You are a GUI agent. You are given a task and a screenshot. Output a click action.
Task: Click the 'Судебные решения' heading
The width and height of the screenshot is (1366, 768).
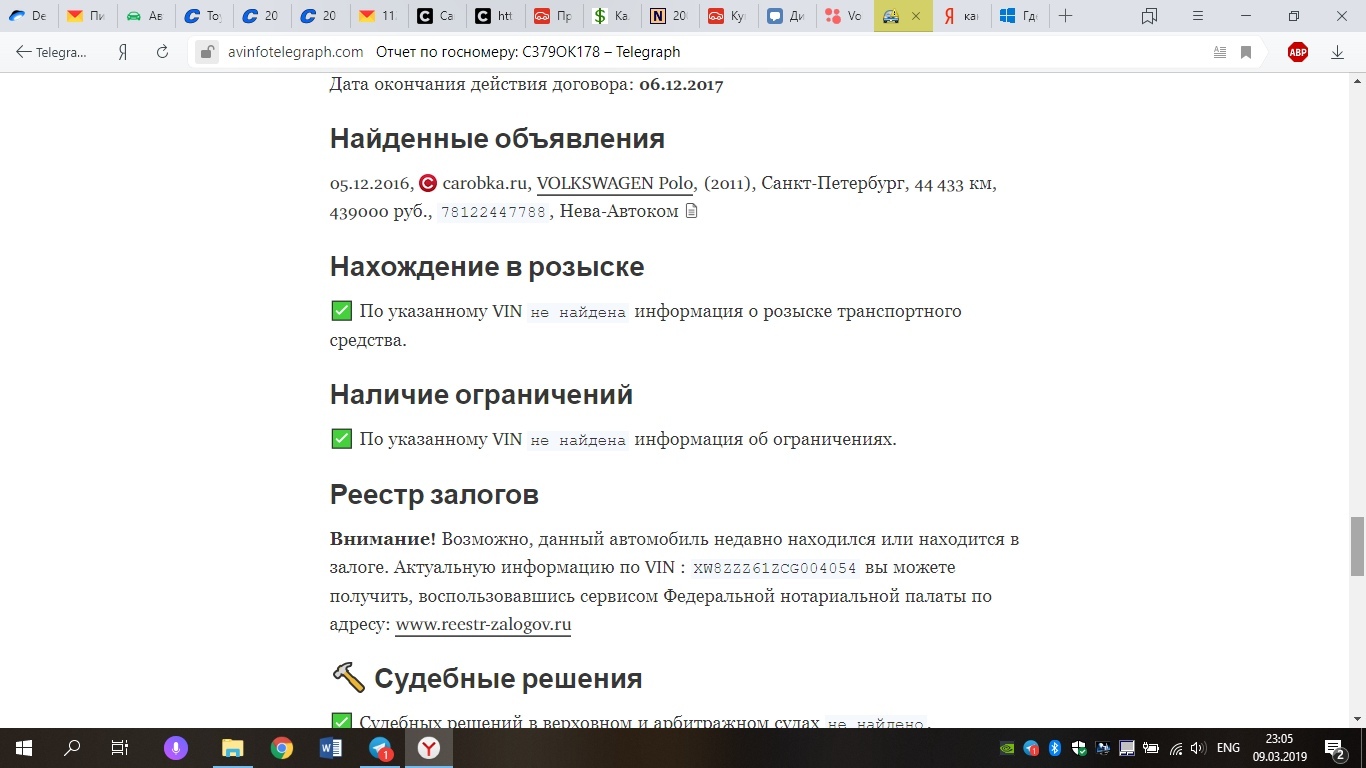[508, 679]
